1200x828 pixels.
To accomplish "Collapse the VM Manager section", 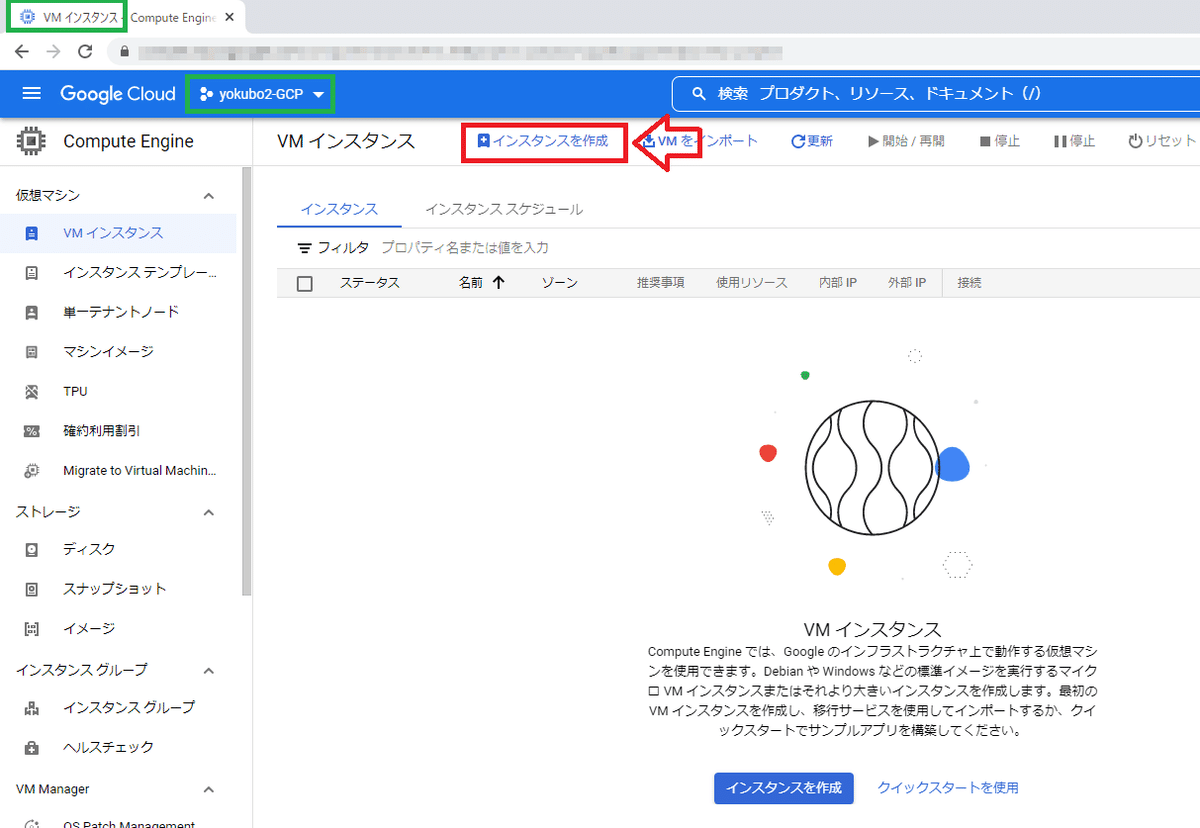I will click(x=209, y=789).
